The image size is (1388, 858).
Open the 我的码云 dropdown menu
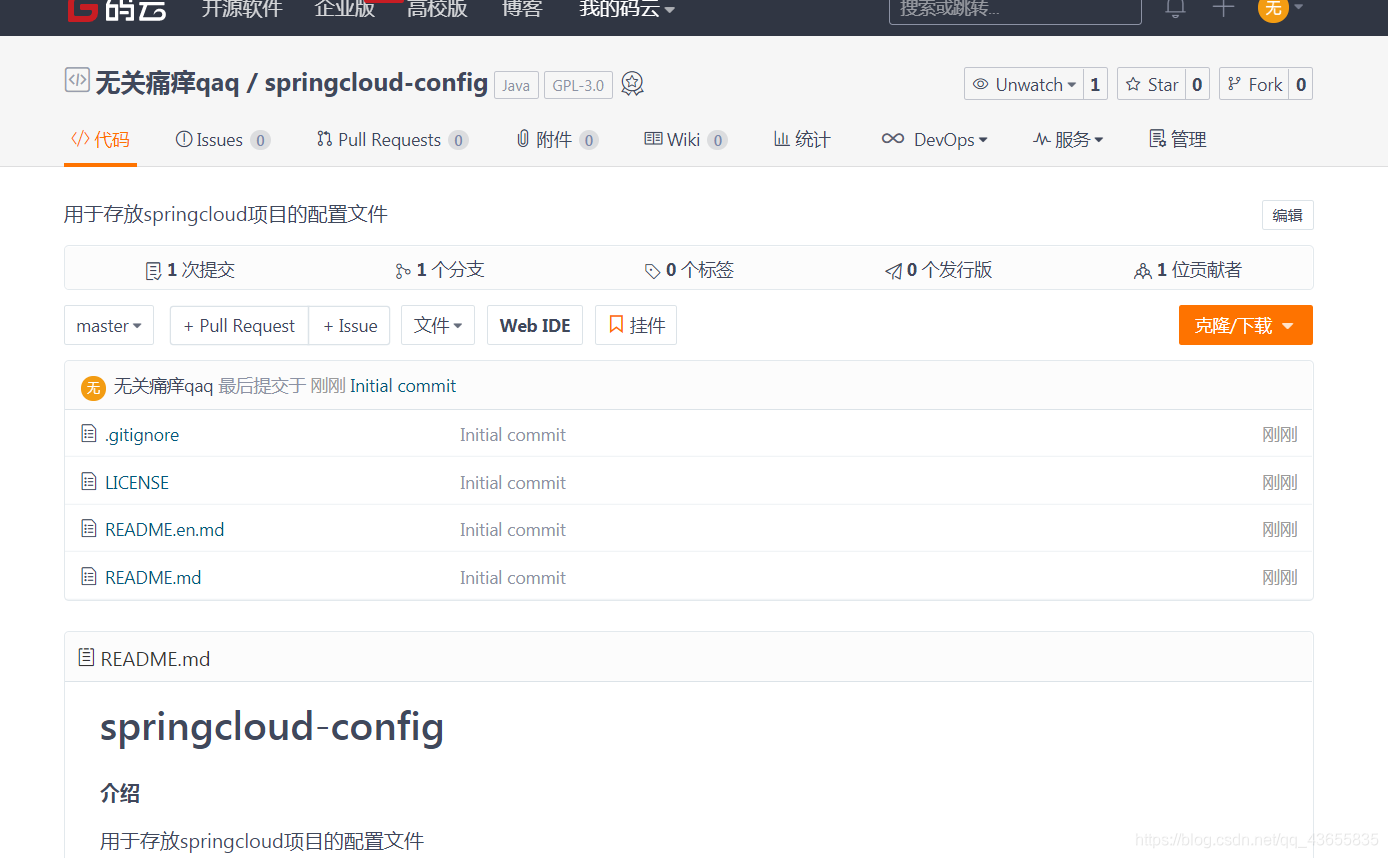pos(627,9)
